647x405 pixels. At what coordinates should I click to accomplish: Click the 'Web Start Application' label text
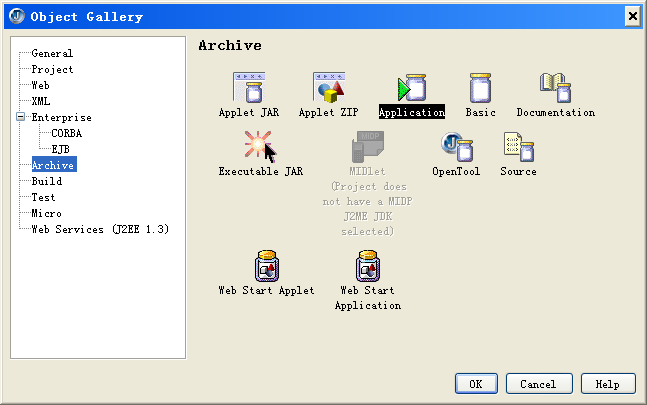368,298
